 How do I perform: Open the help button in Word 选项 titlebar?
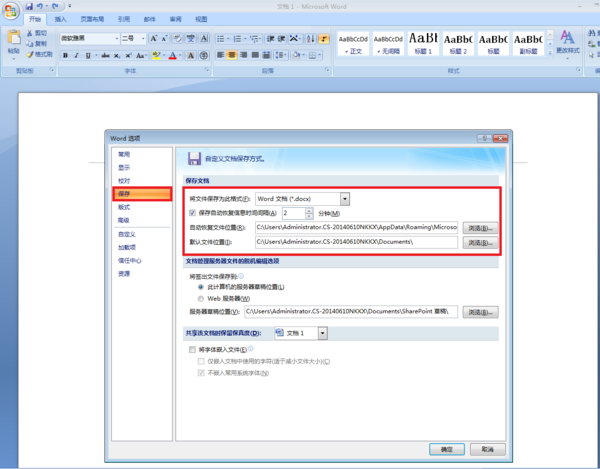click(484, 138)
